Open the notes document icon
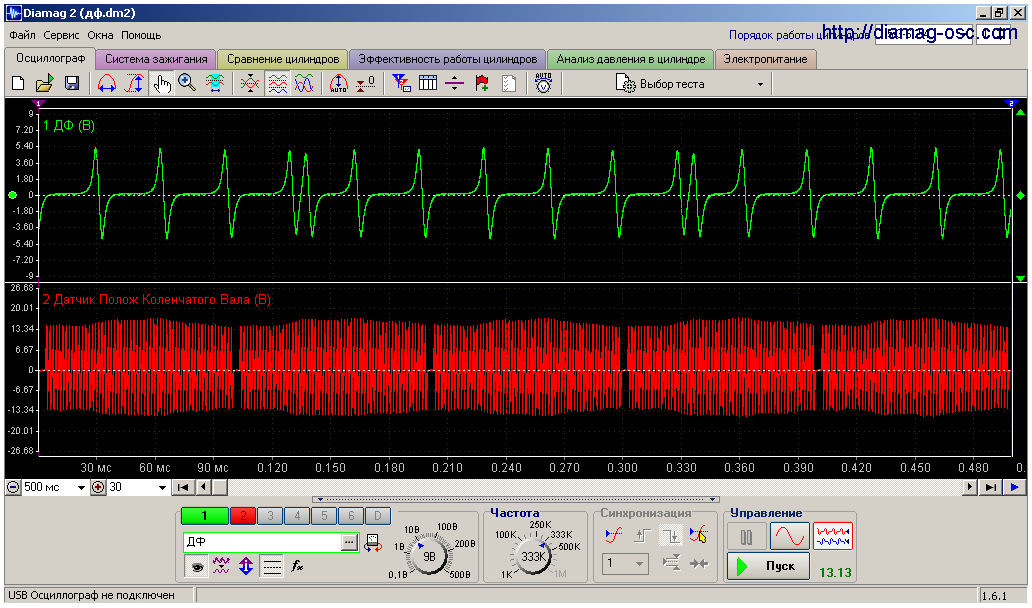Viewport: 1032px width, 608px height. 509,84
